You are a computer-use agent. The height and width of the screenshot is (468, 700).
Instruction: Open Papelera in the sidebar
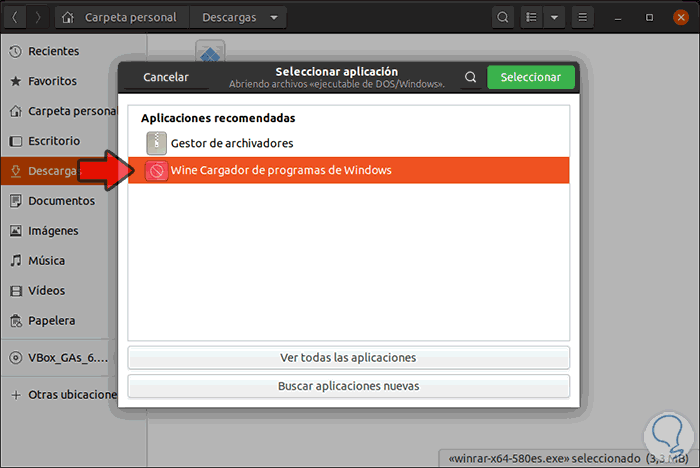point(58,321)
